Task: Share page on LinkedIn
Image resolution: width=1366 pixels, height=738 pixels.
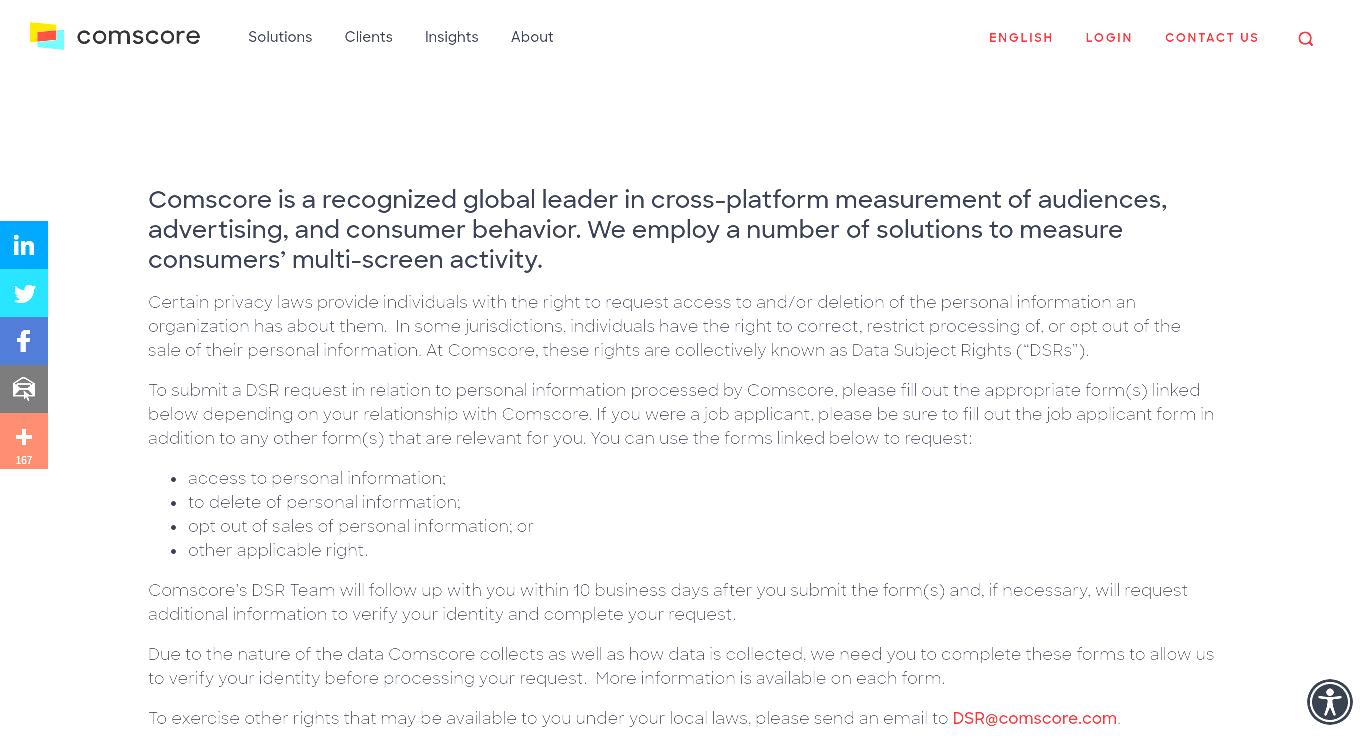Action: (24, 245)
